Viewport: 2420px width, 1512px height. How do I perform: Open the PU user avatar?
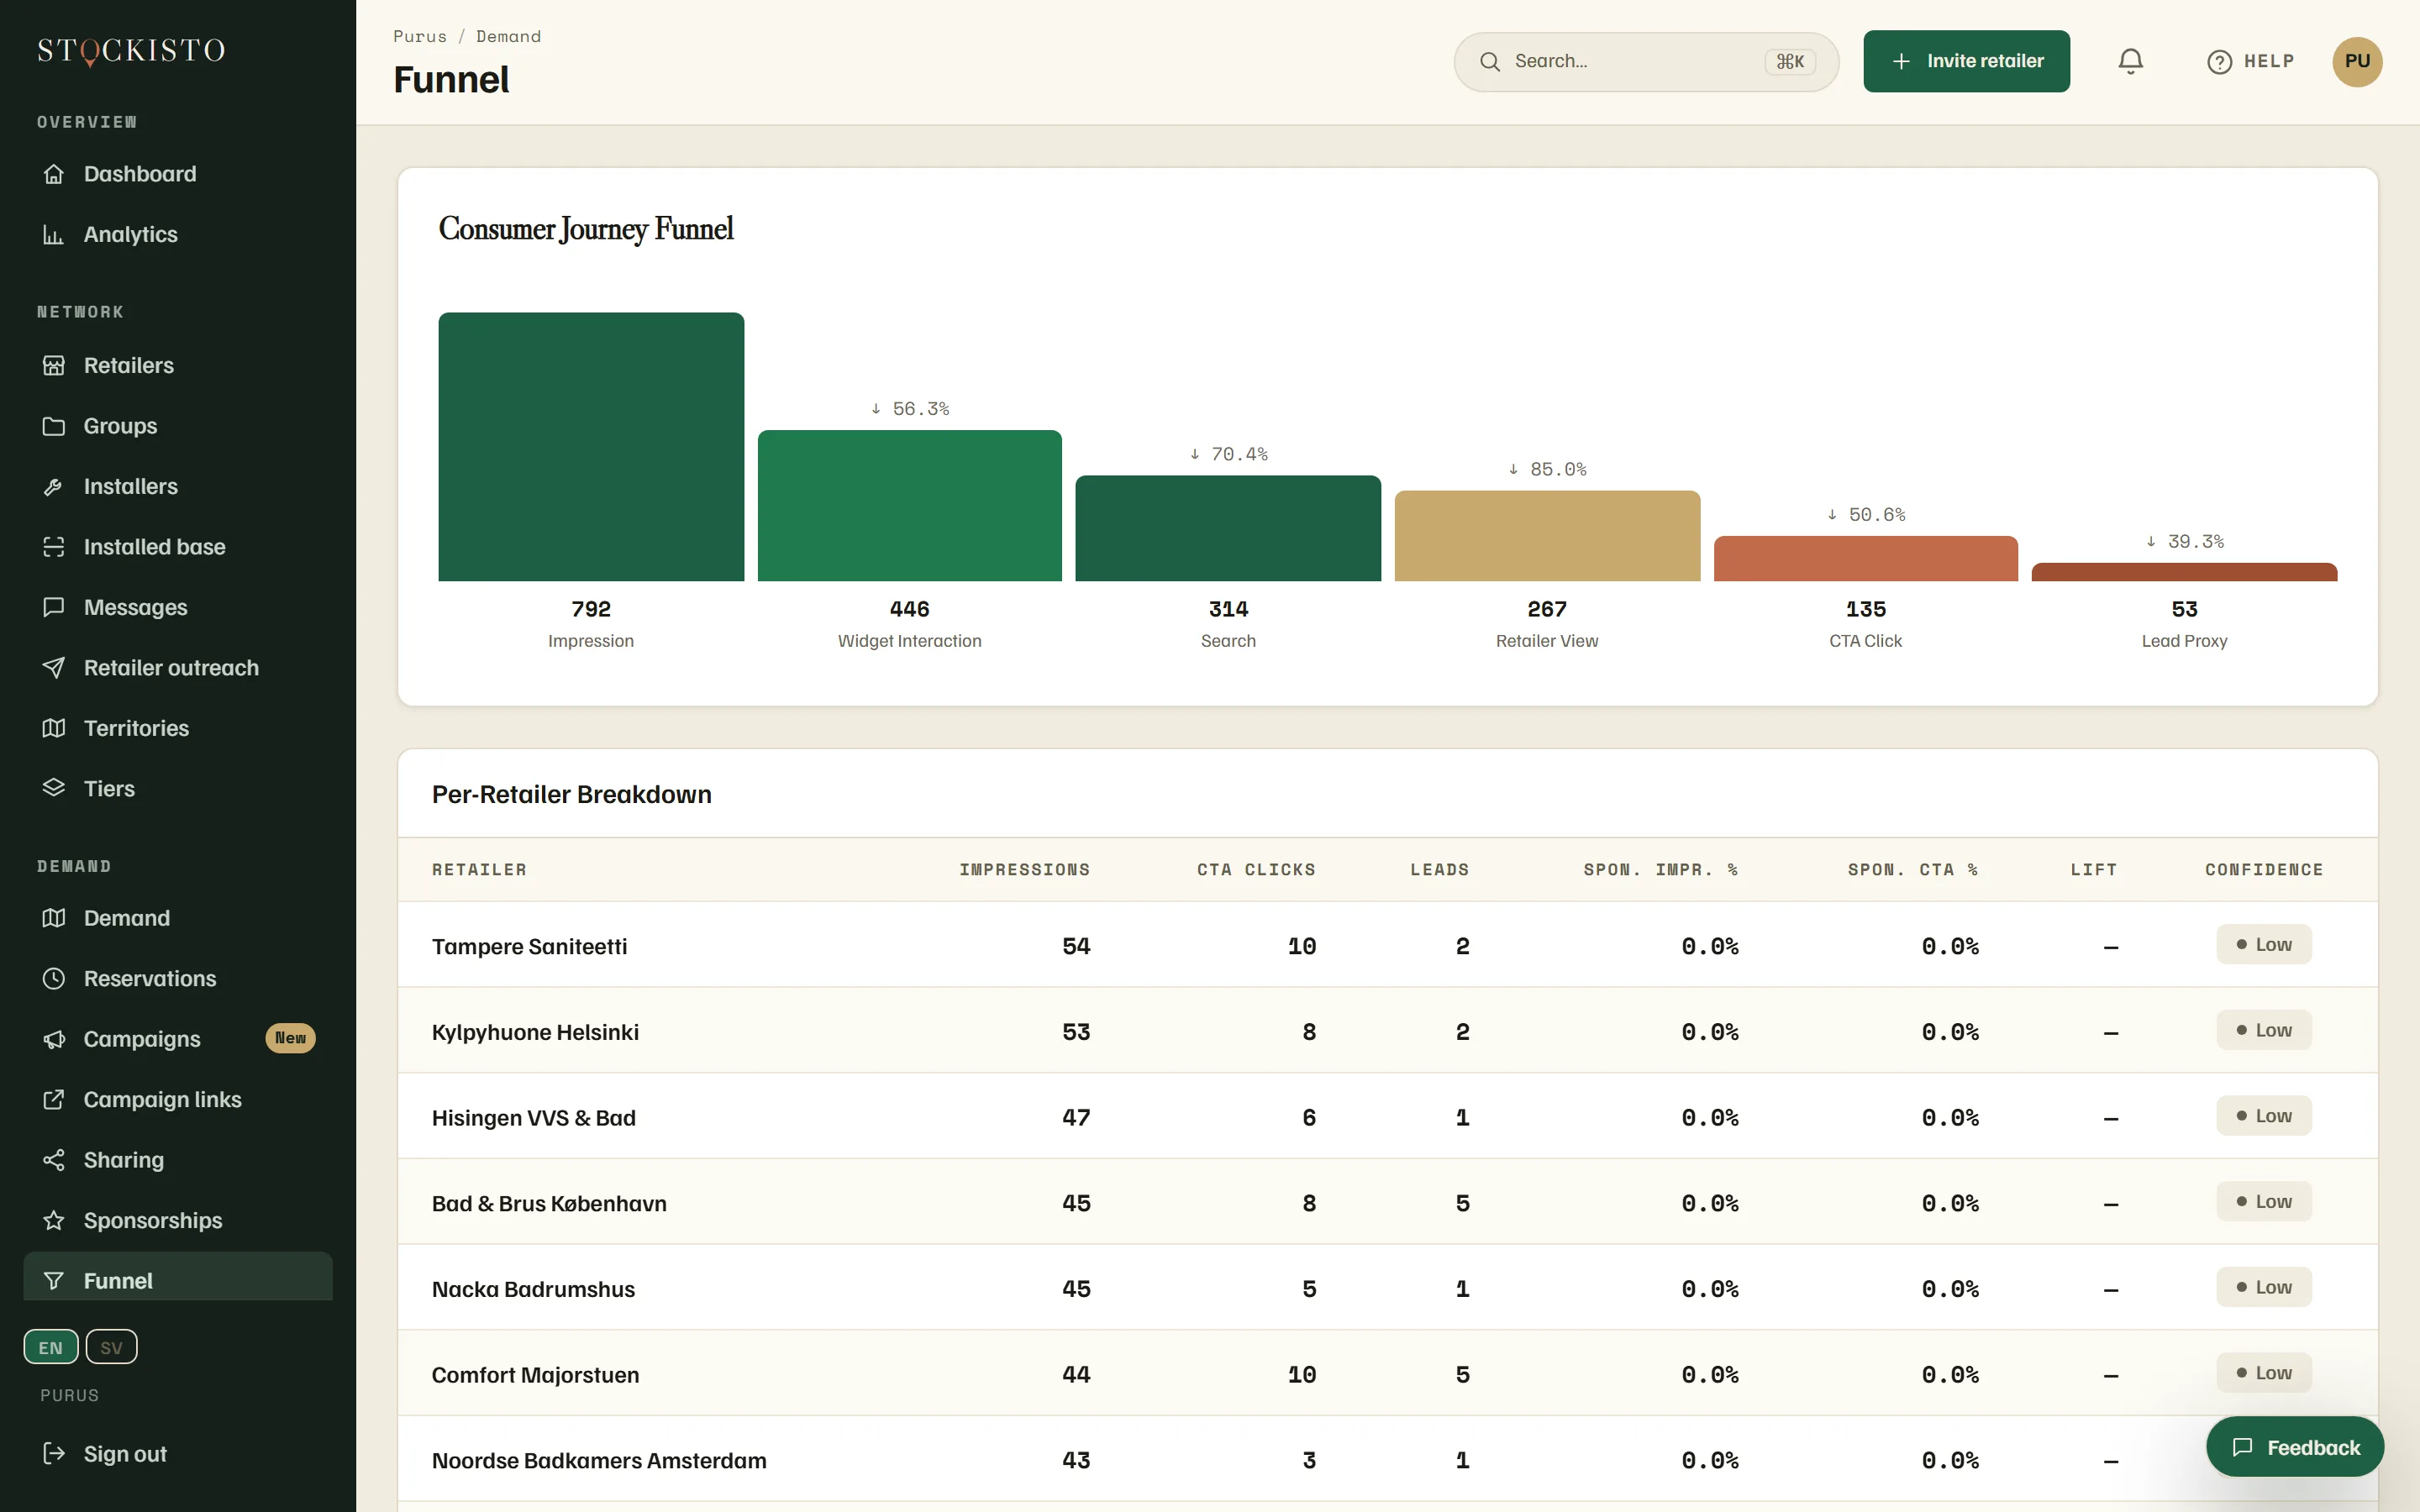pyautogui.click(x=2357, y=61)
